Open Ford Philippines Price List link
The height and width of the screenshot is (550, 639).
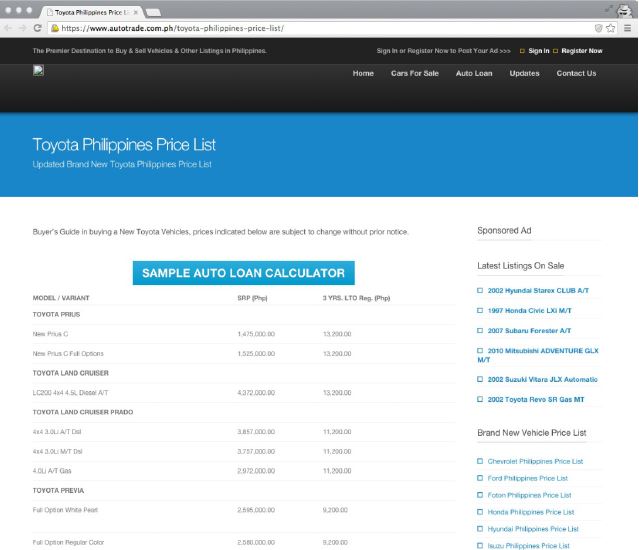(527, 478)
